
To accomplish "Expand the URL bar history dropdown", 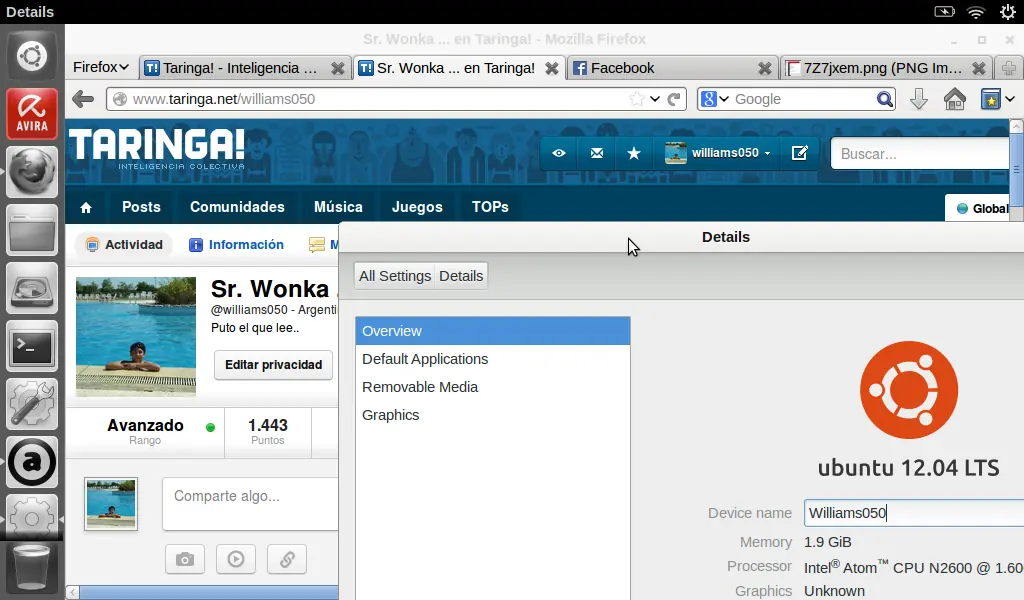I will [655, 99].
